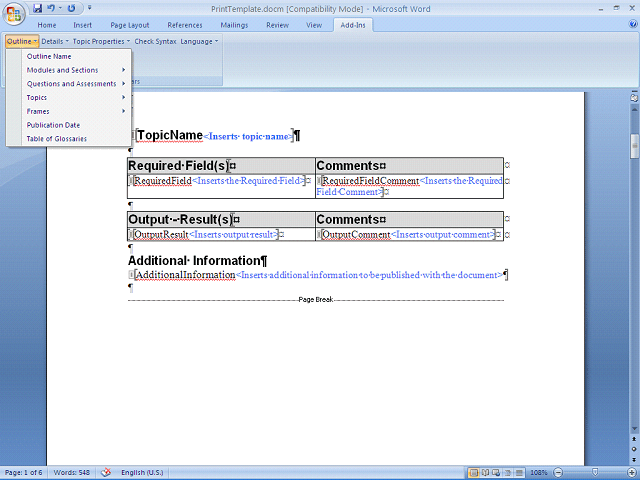Switch to Outline view in status bar
Viewport: 640px width, 480px height.
pyautogui.click(x=508, y=473)
